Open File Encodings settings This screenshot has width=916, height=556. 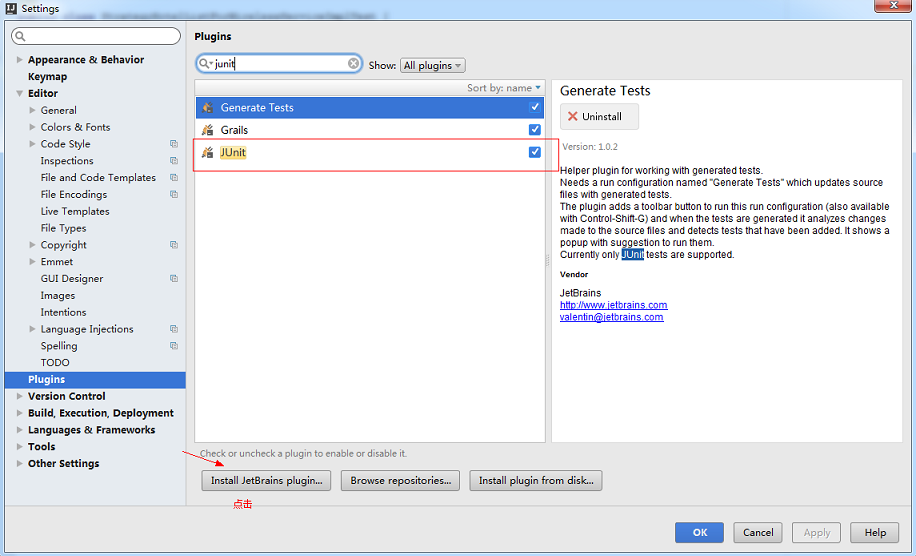point(74,194)
